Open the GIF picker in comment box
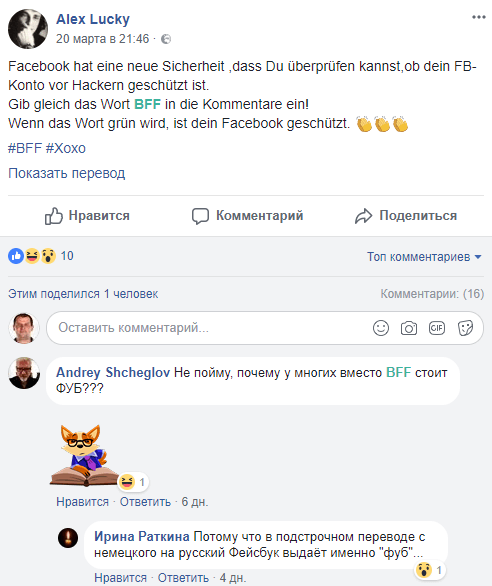 (437, 328)
